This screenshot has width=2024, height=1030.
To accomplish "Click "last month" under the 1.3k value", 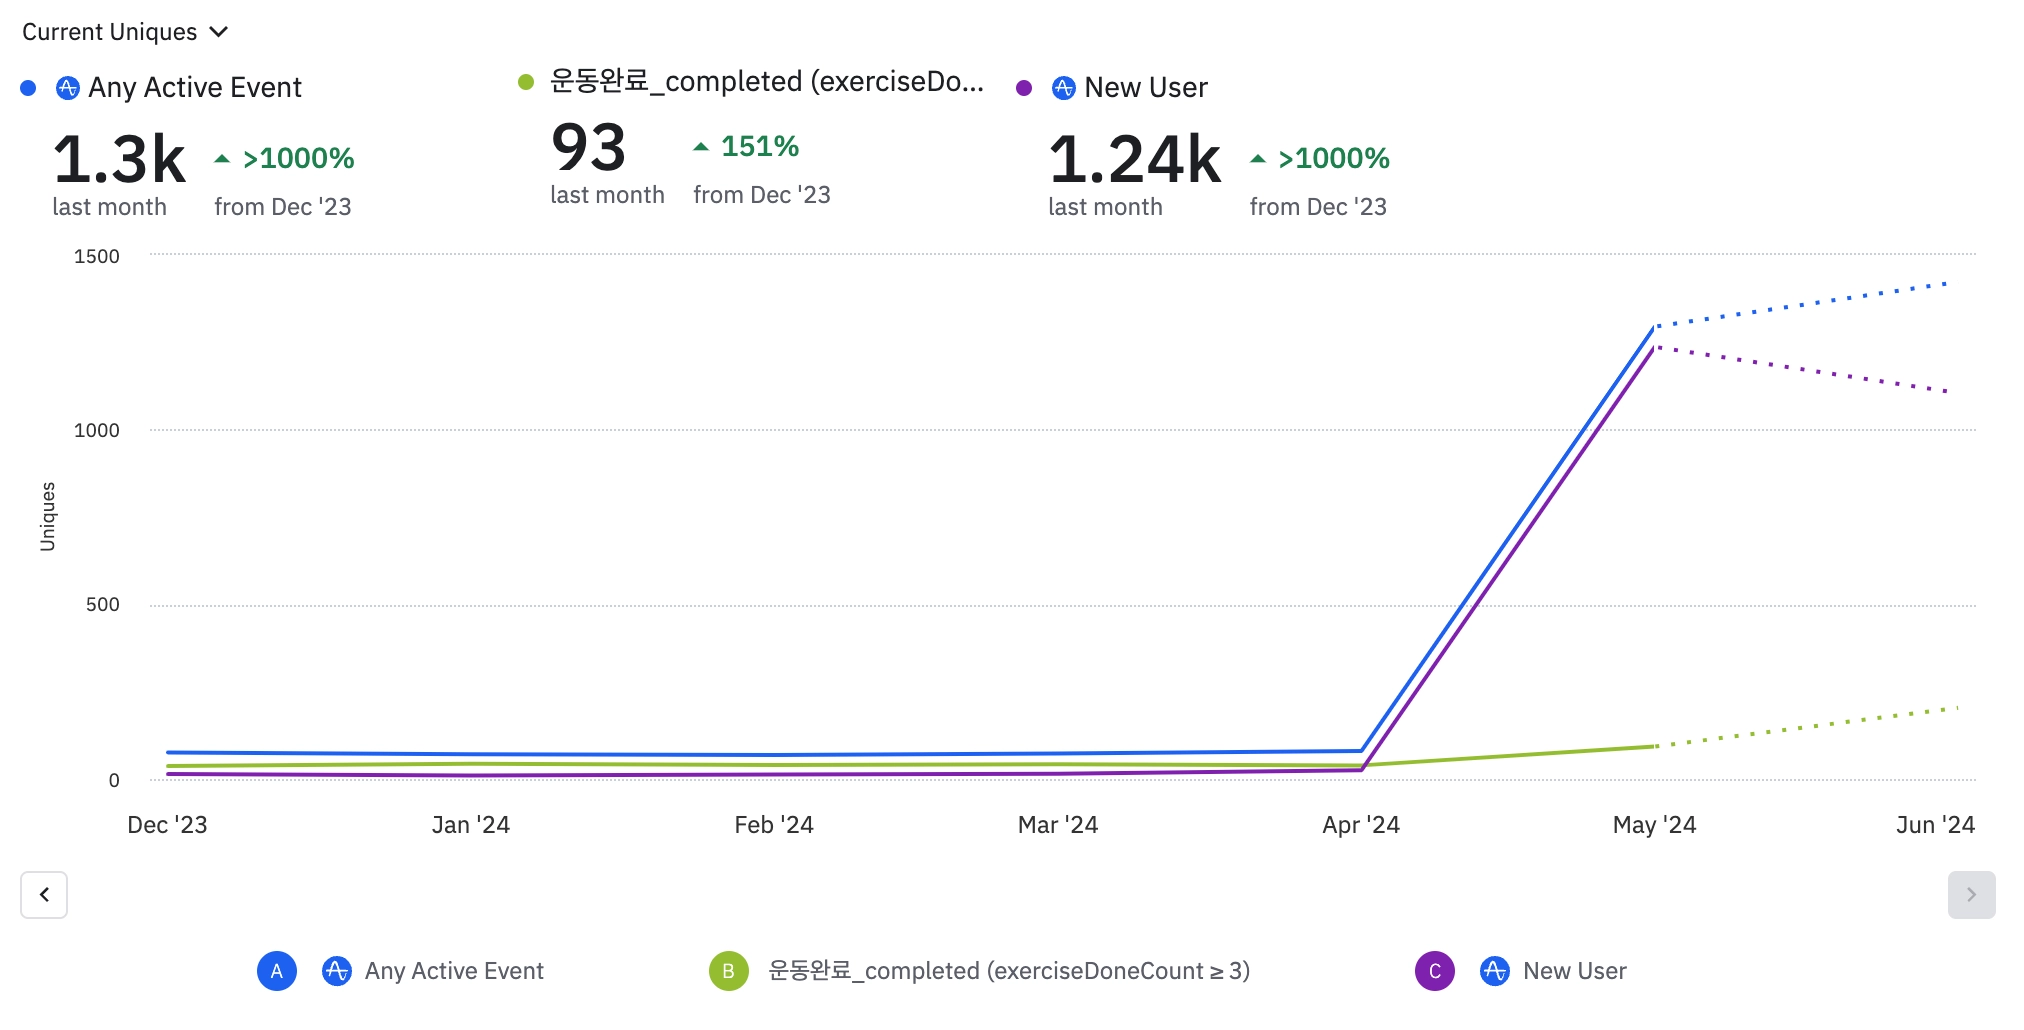I will (x=109, y=207).
